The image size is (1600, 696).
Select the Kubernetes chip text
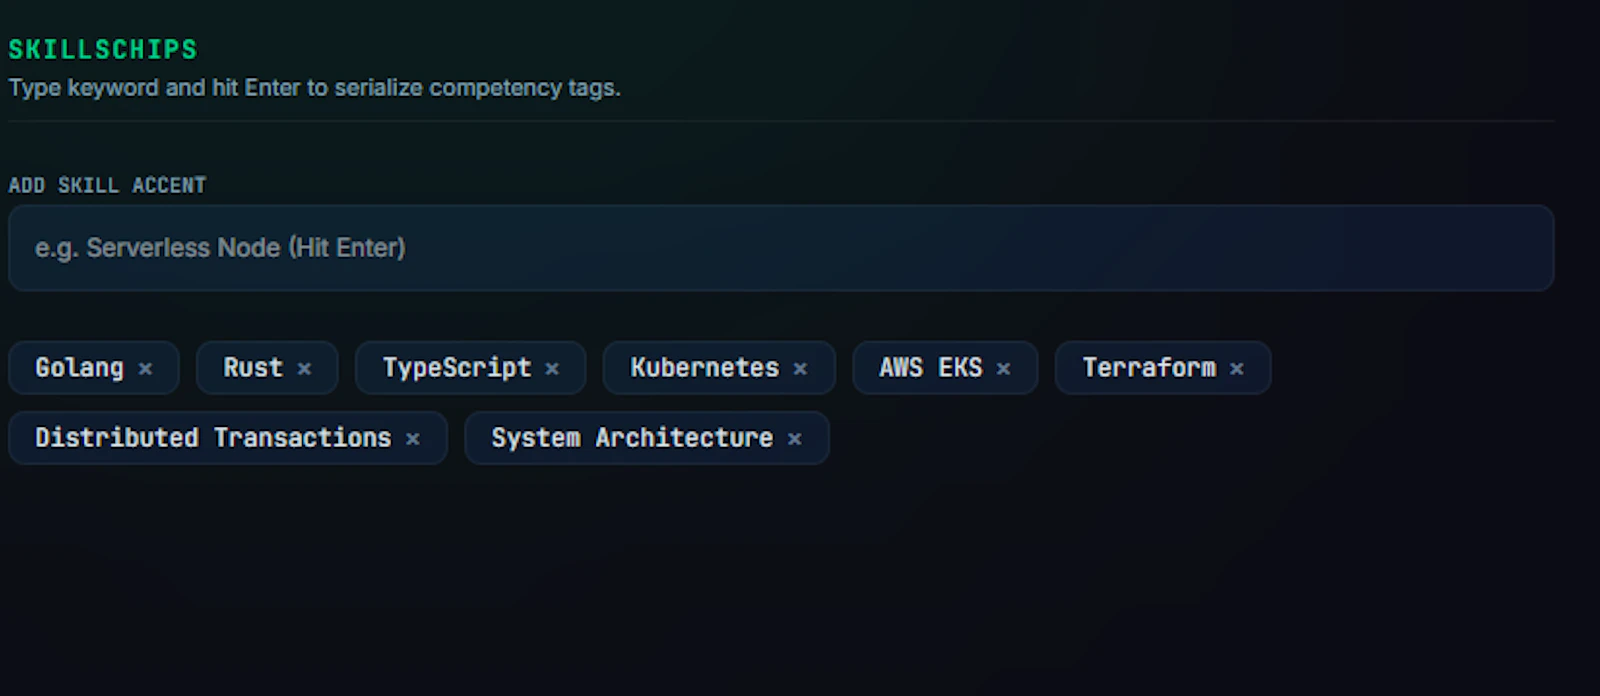[704, 368]
